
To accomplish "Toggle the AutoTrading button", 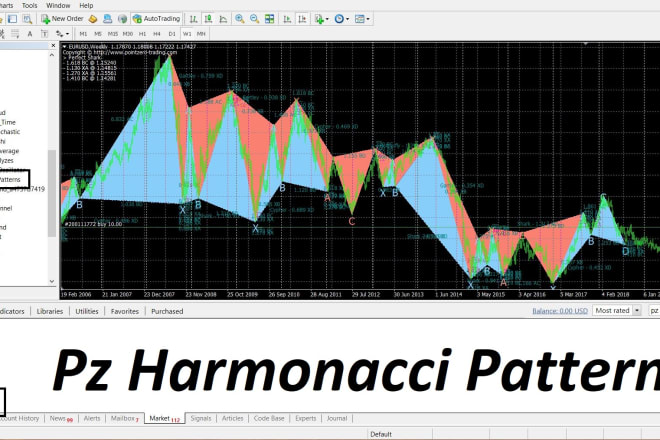I will click(x=156, y=19).
